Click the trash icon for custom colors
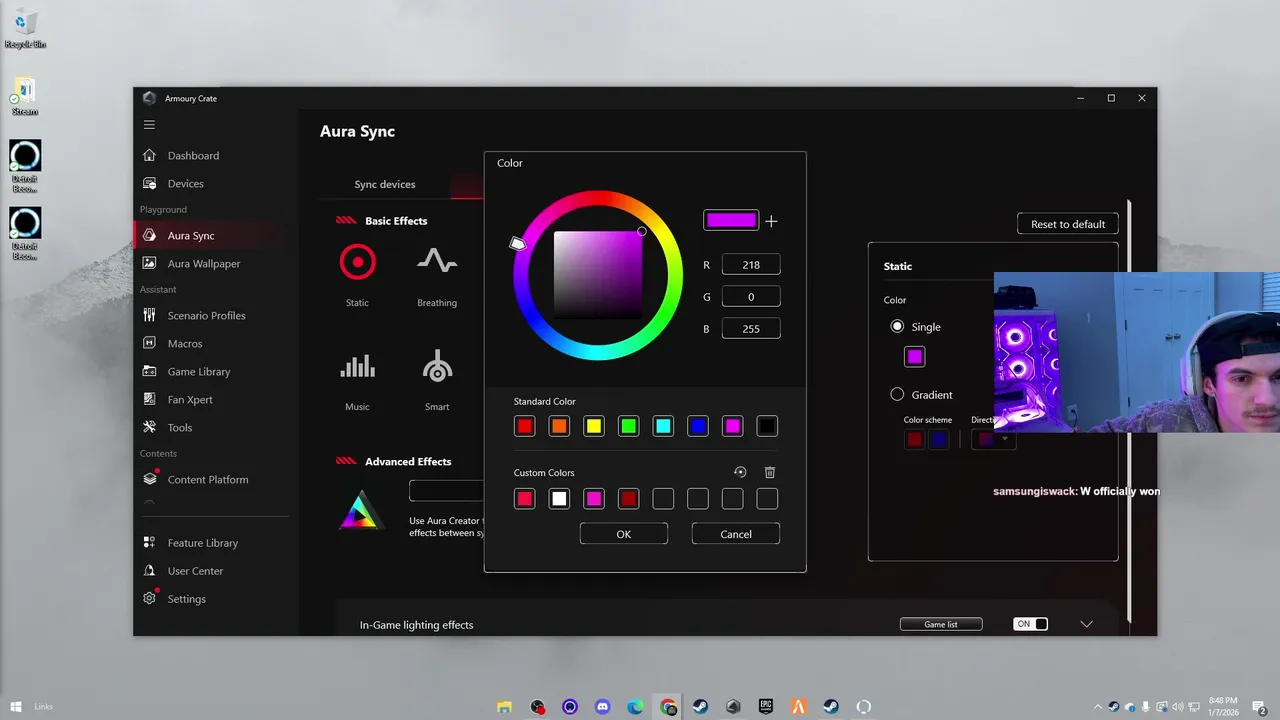Screen dimensions: 1280x720 (x=770, y=472)
